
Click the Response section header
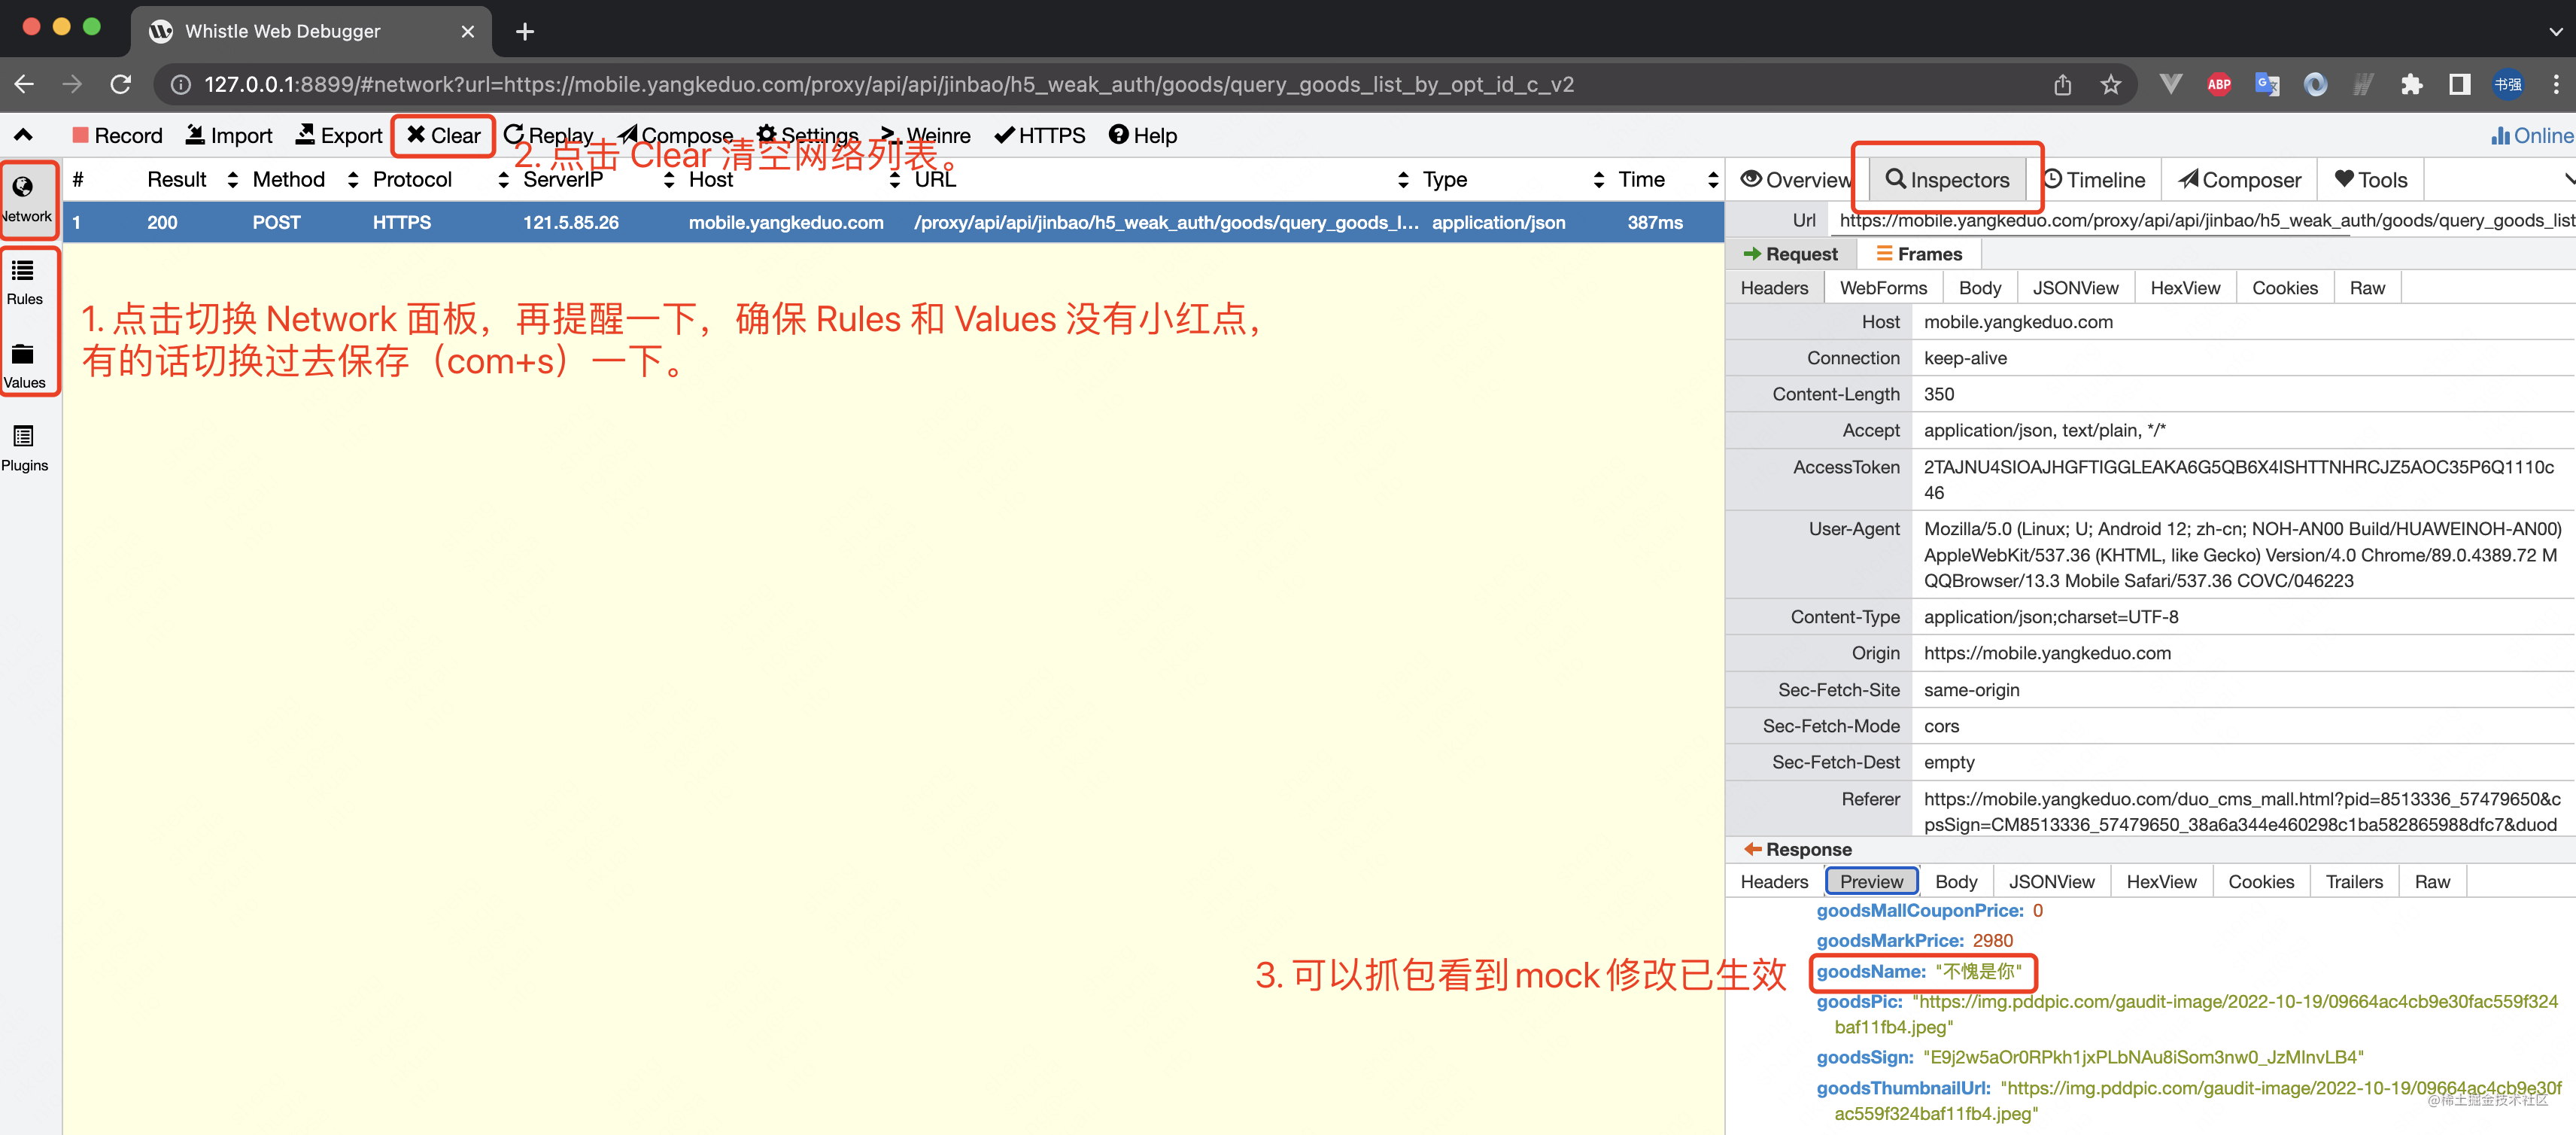coord(1797,849)
